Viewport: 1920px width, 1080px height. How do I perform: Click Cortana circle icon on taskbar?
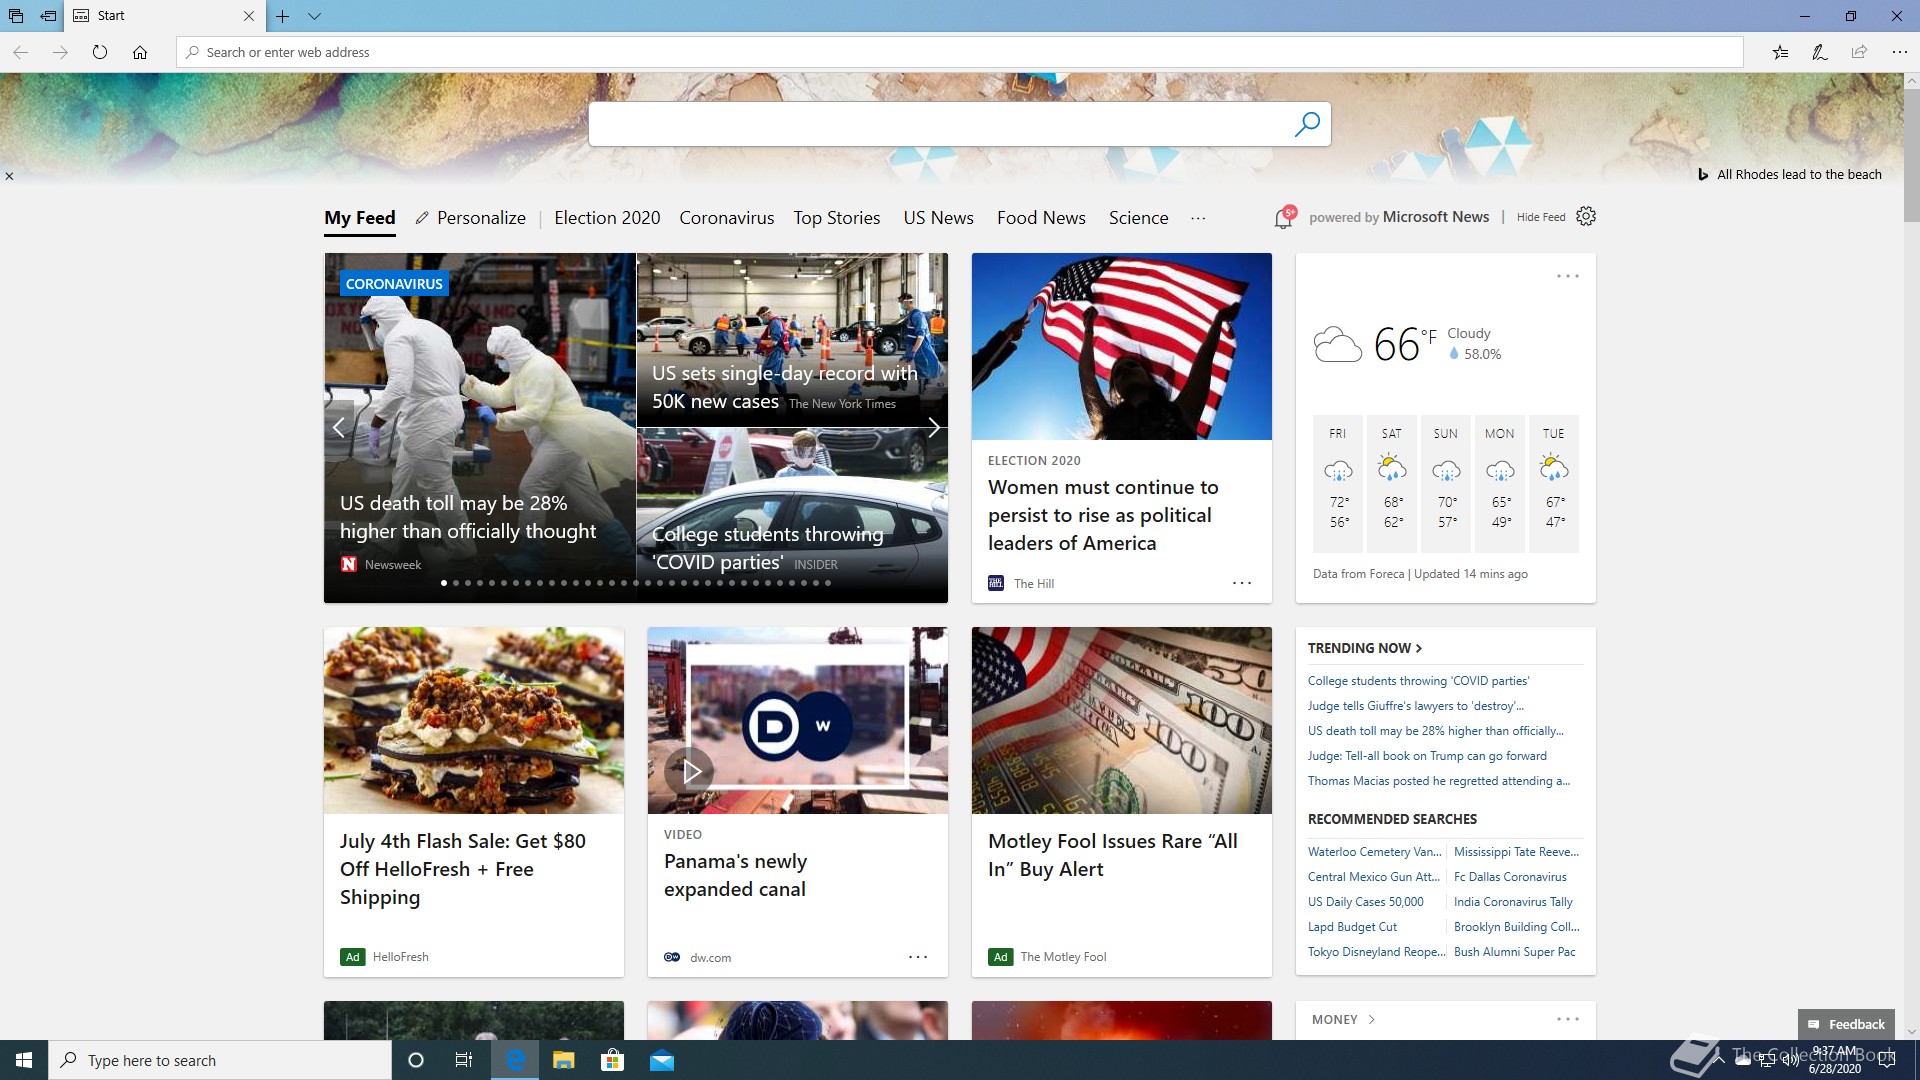coord(416,1060)
